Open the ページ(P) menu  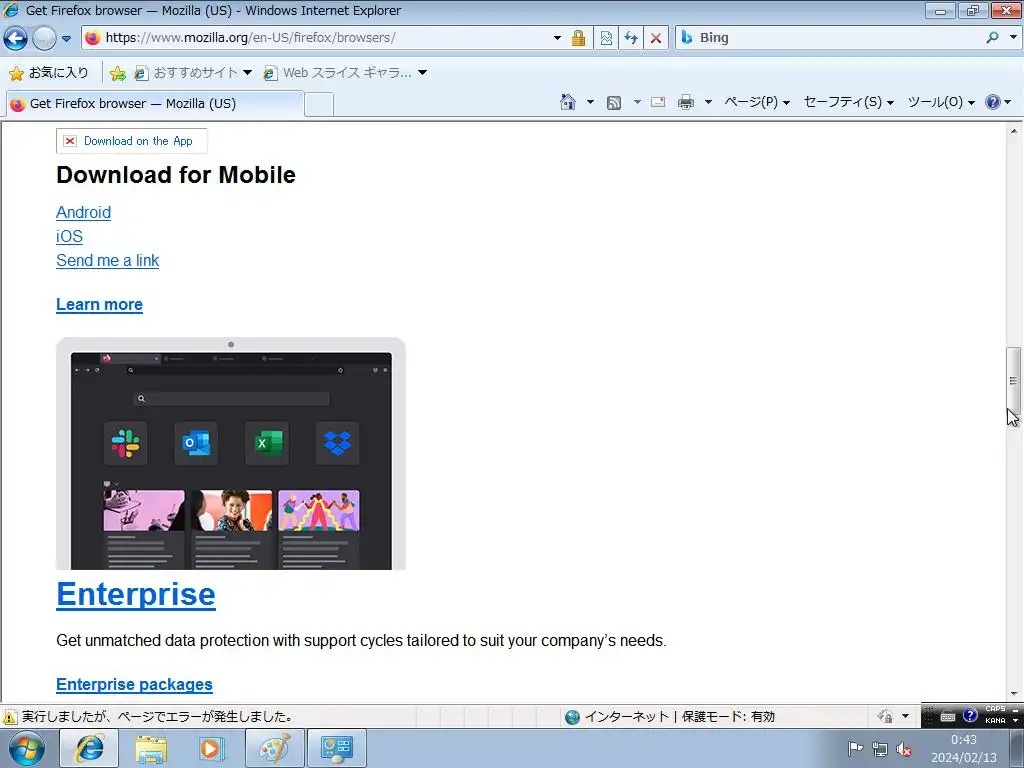click(757, 102)
